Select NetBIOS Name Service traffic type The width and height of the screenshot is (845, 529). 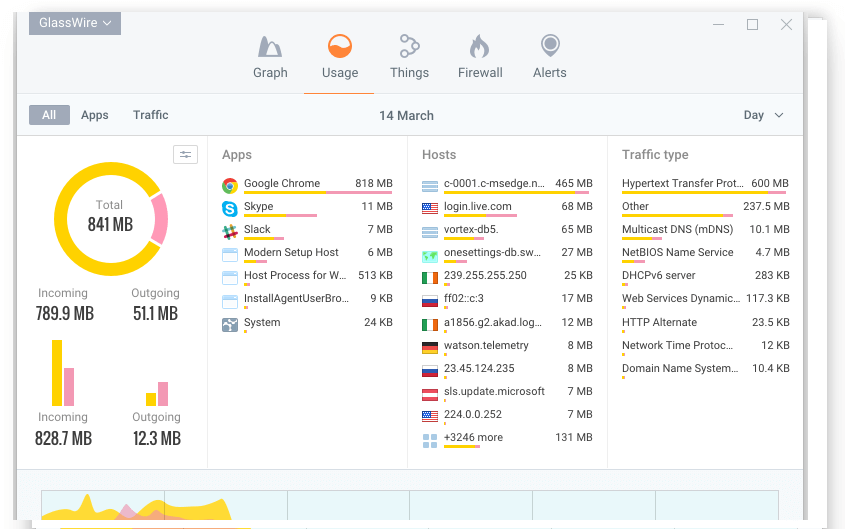705,254
